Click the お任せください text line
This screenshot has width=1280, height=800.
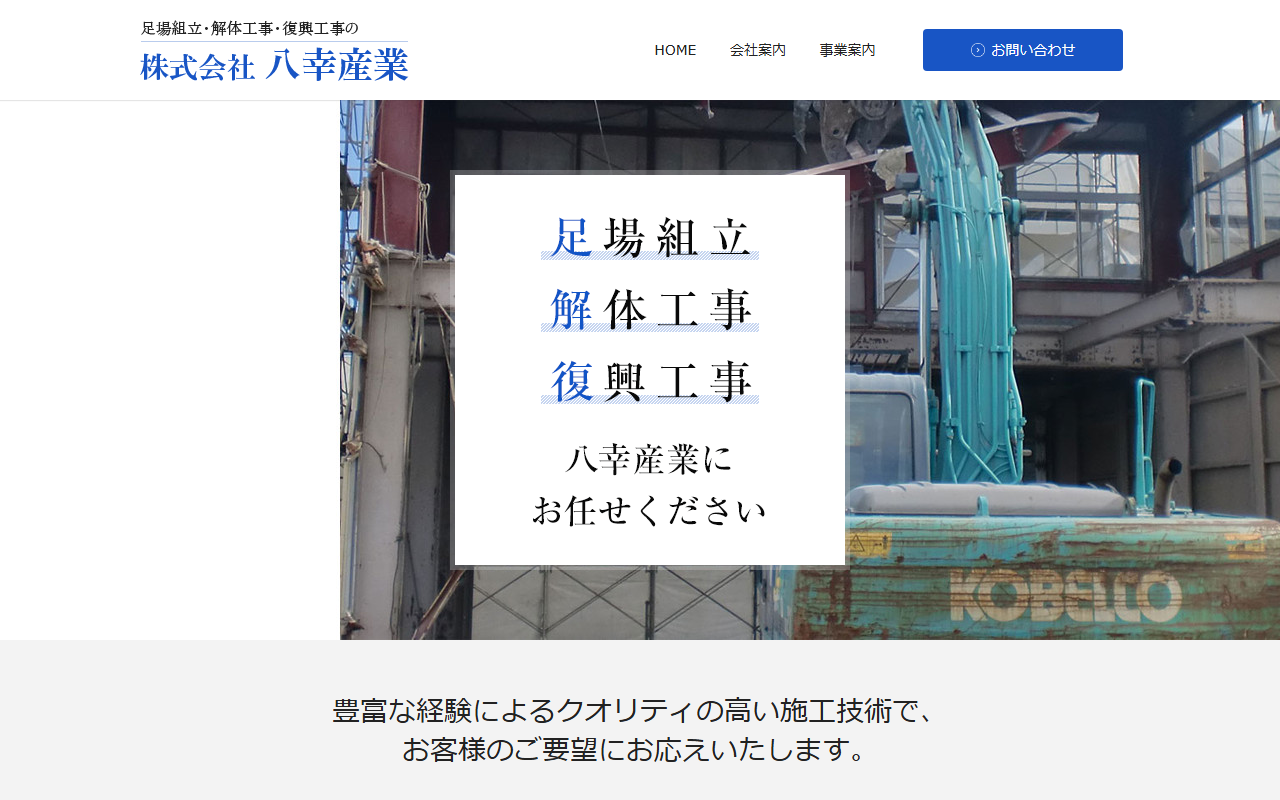coord(649,510)
